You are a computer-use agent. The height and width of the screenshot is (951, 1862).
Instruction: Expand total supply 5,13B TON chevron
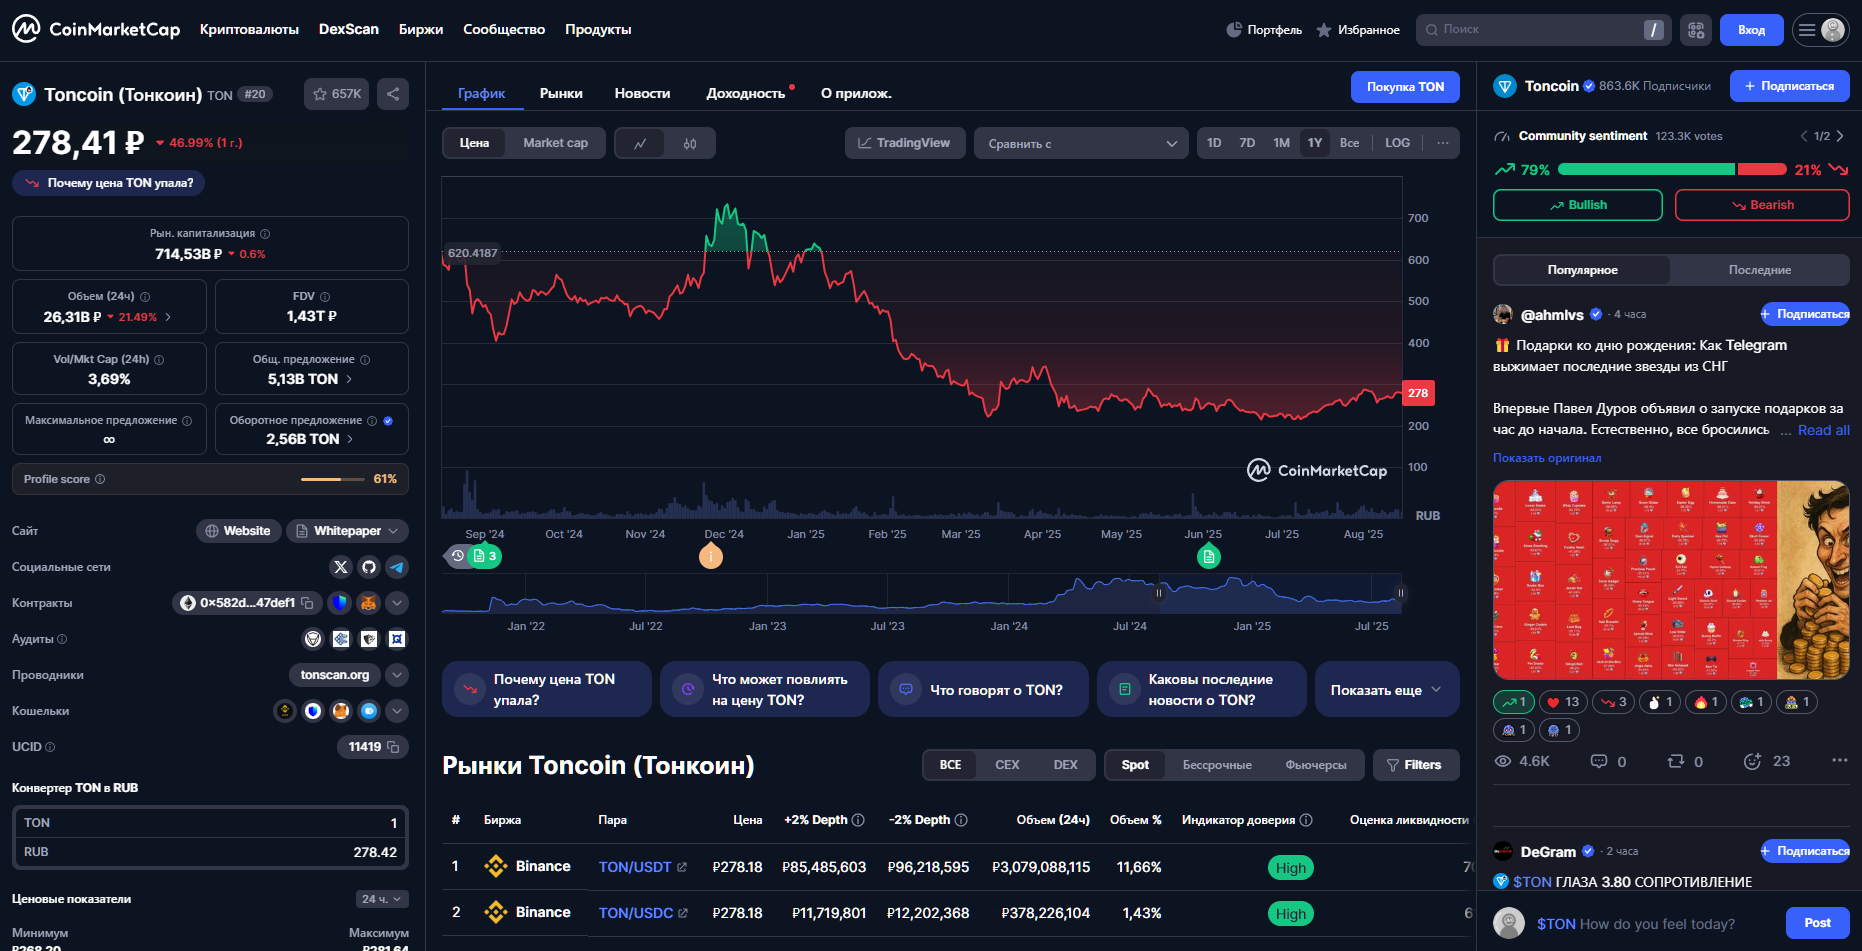(348, 379)
